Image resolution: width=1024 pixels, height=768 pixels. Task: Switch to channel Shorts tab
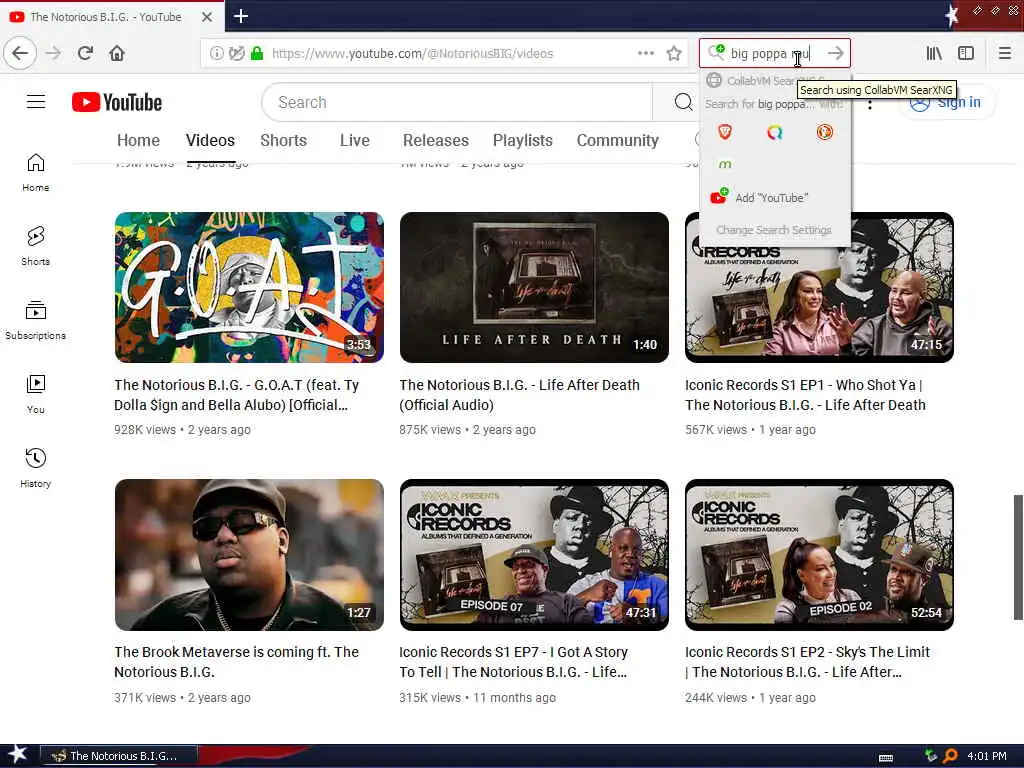point(283,140)
